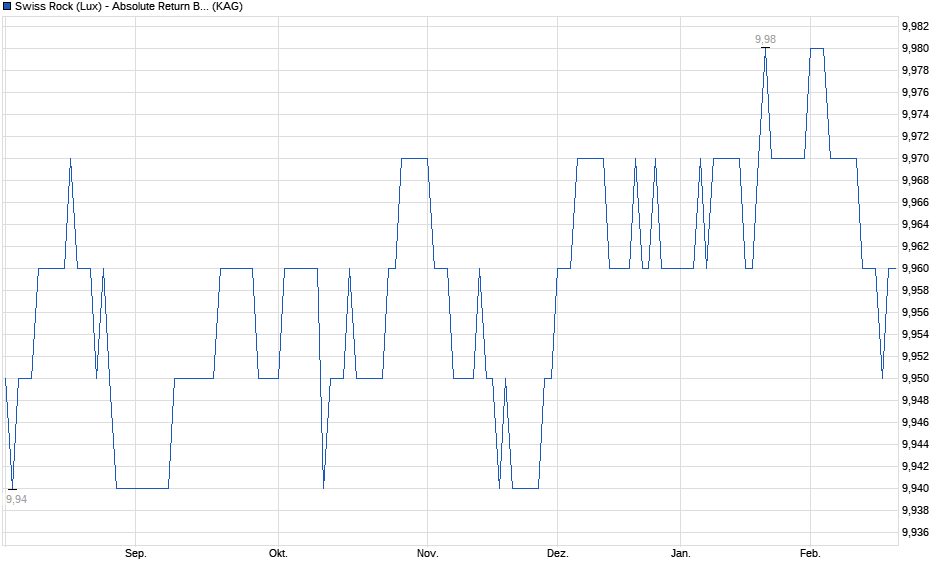Screen dimensions: 940x579
Task: Click the 9,950 price axis value
Action: 915,377
